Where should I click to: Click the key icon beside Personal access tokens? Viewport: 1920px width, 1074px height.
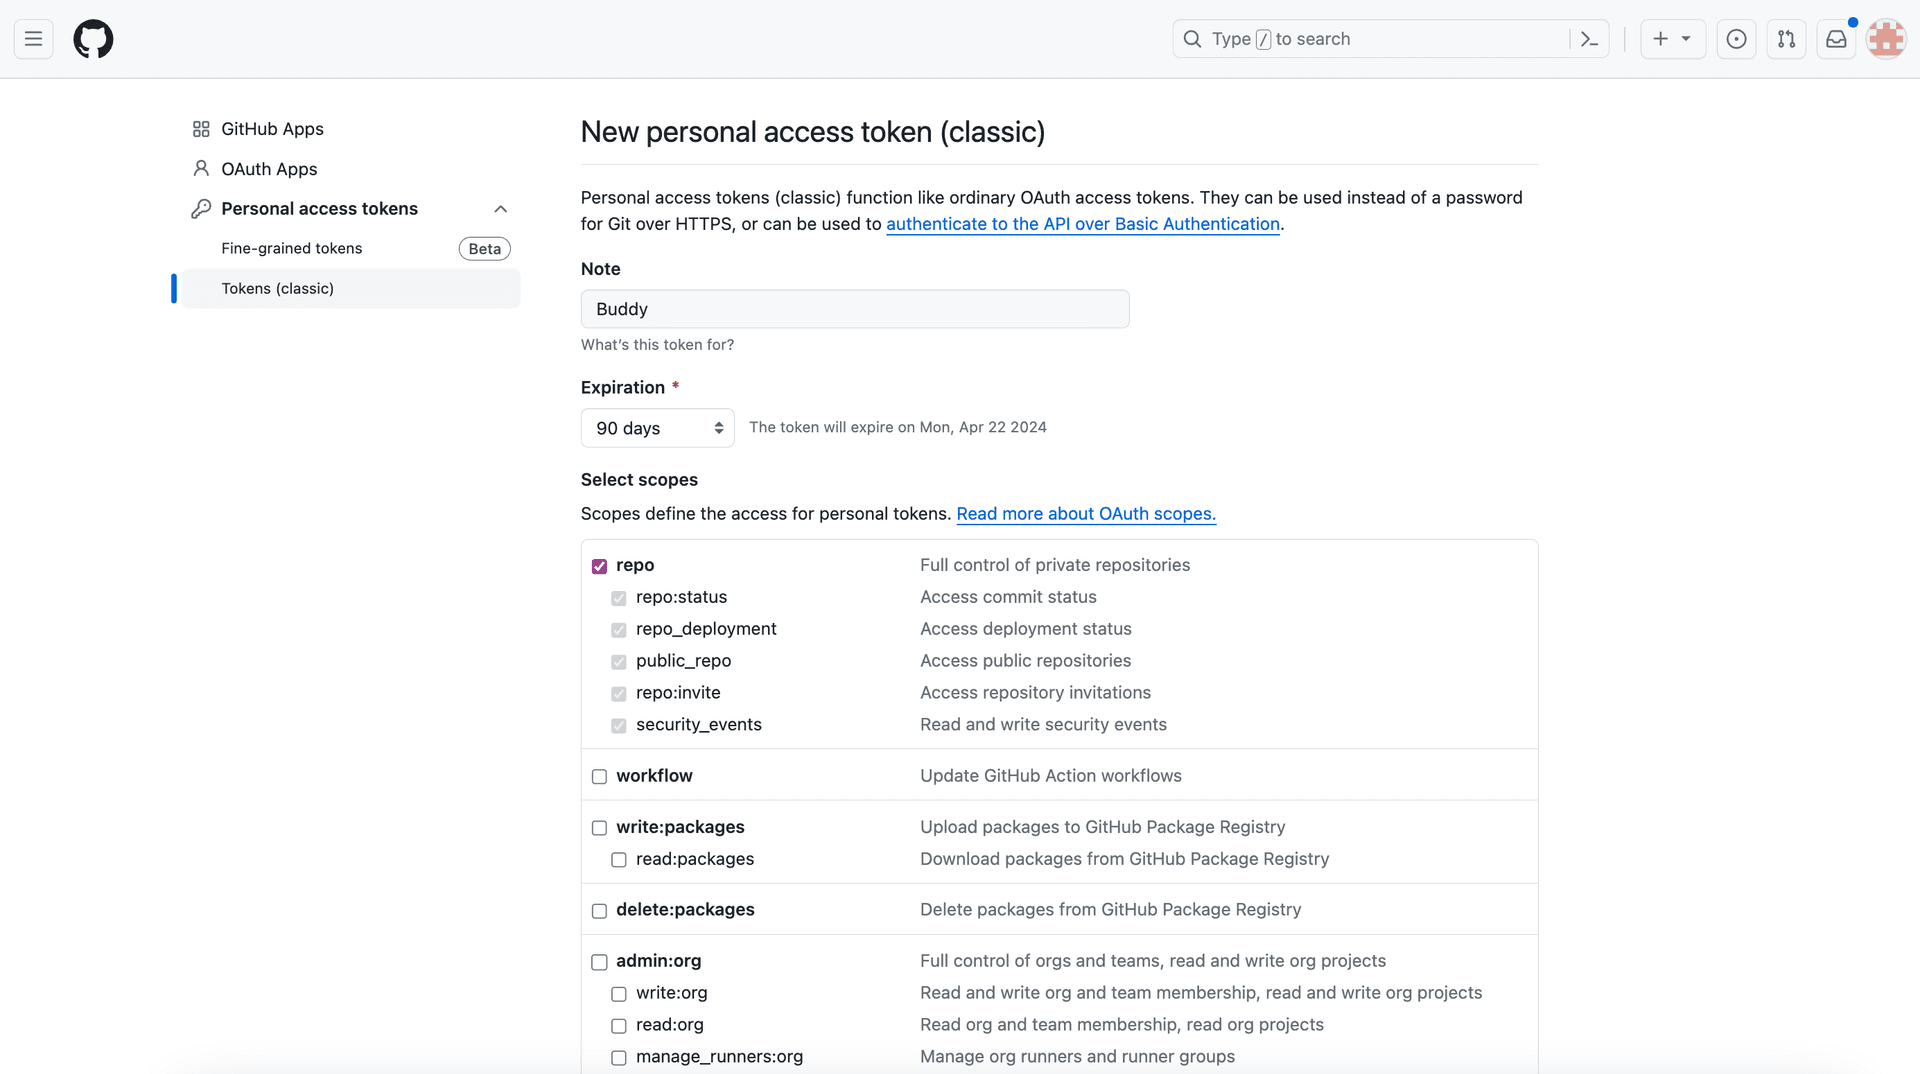(201, 208)
